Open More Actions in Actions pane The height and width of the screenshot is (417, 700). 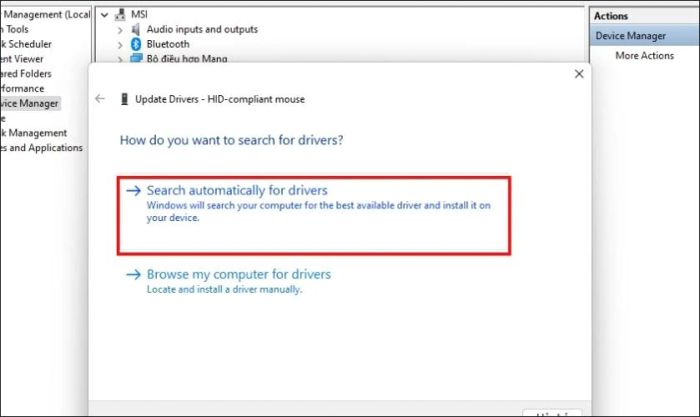click(x=645, y=55)
